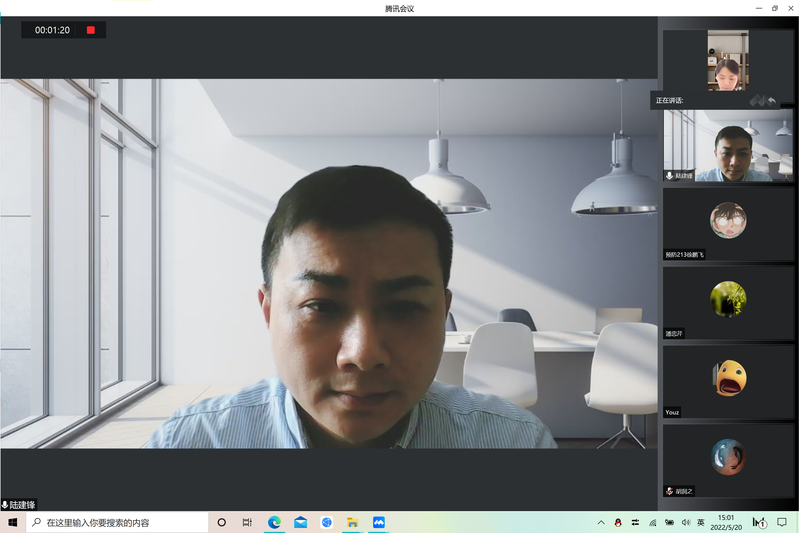The width and height of the screenshot is (799, 533).
Task: Toggle the microphone icon on 陆建锋's sidebar tile
Action: 669,175
